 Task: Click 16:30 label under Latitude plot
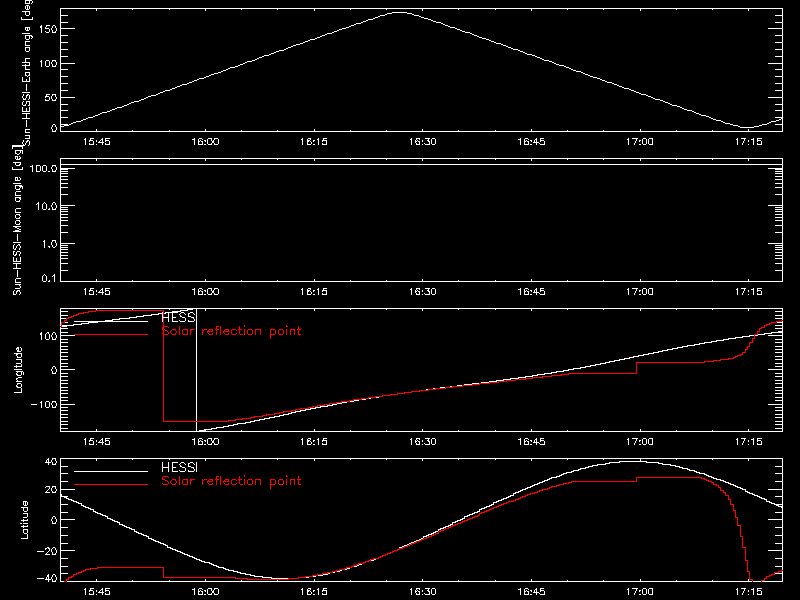[422, 591]
